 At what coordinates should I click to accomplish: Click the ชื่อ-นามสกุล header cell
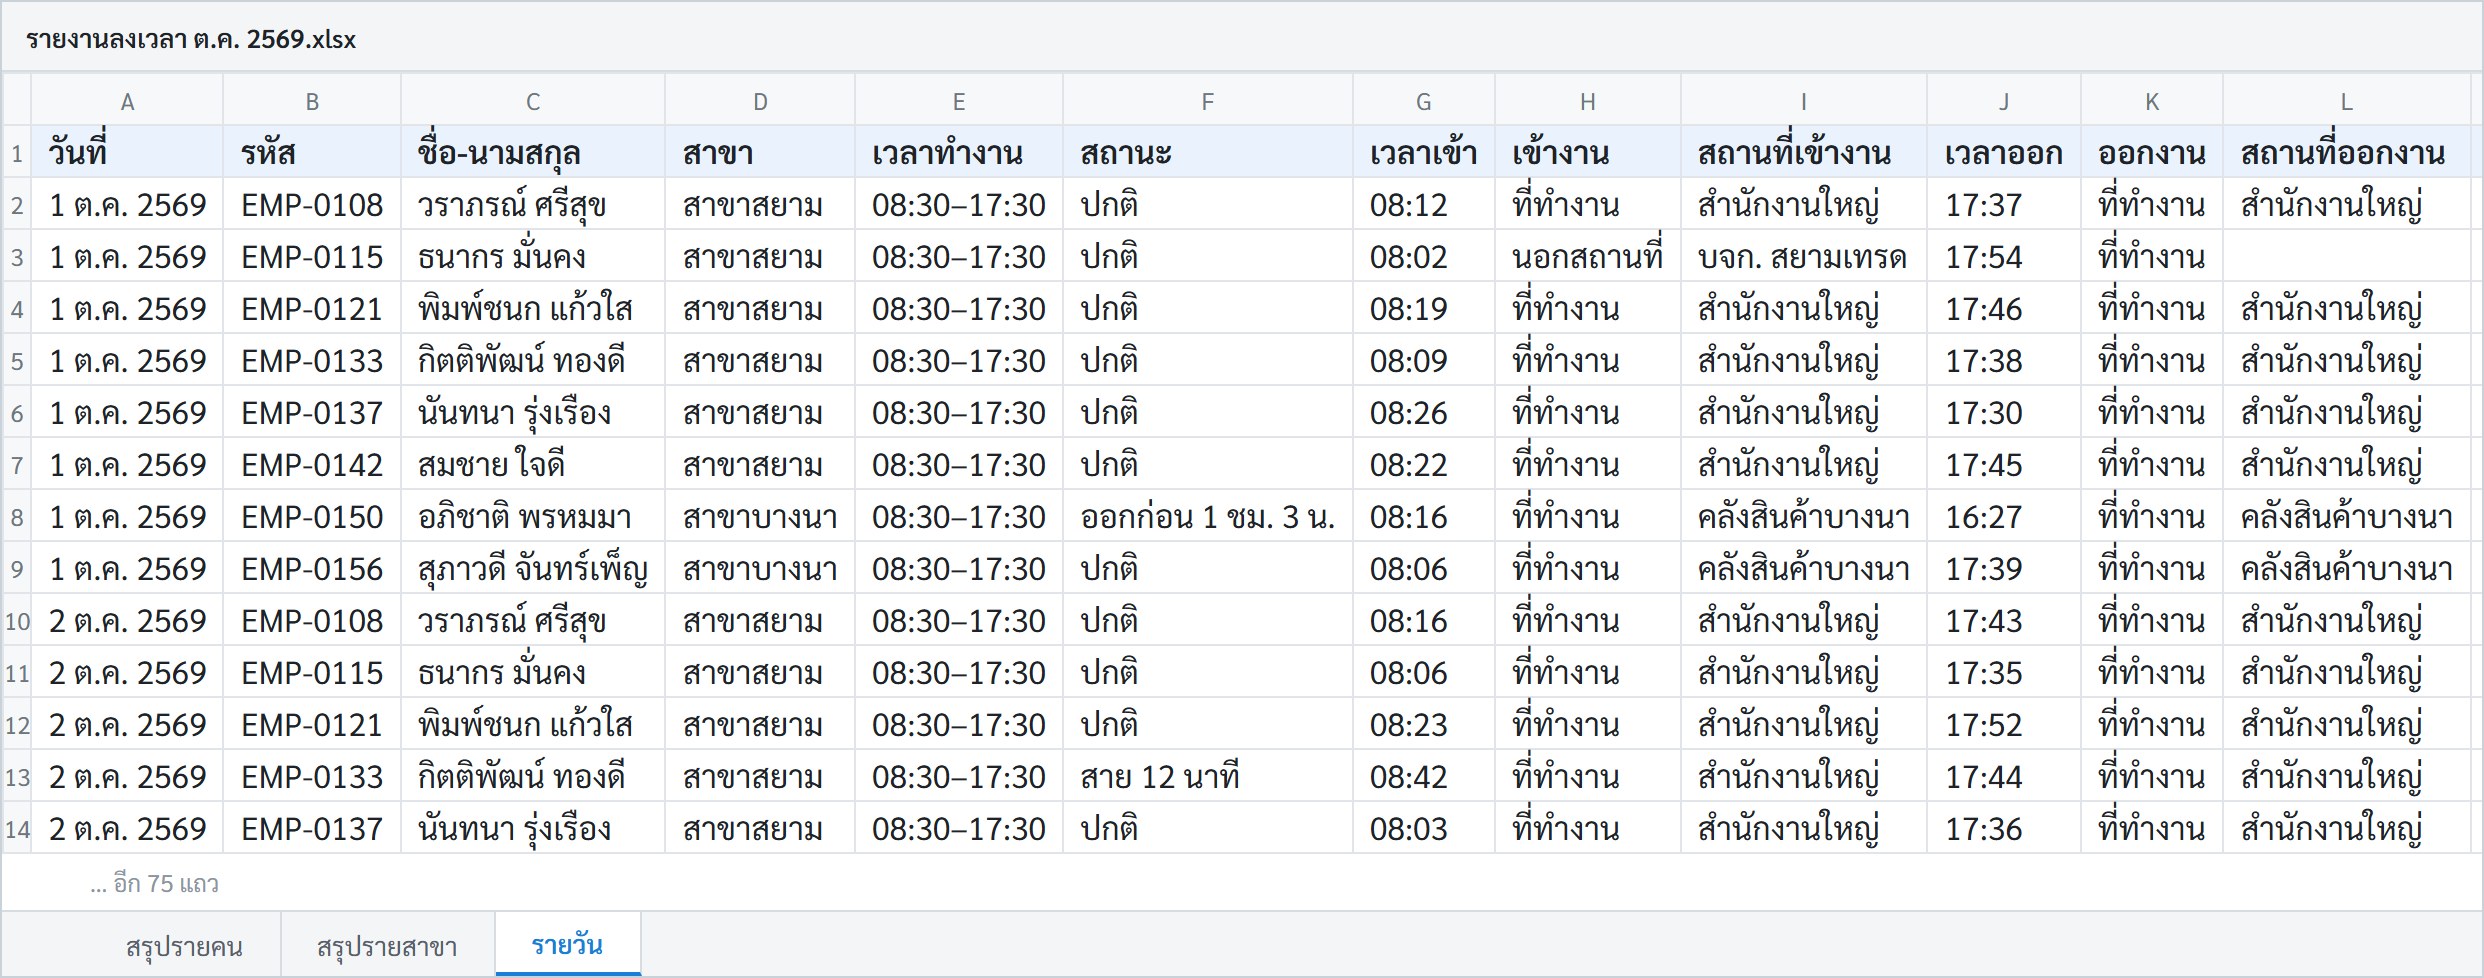(x=533, y=153)
